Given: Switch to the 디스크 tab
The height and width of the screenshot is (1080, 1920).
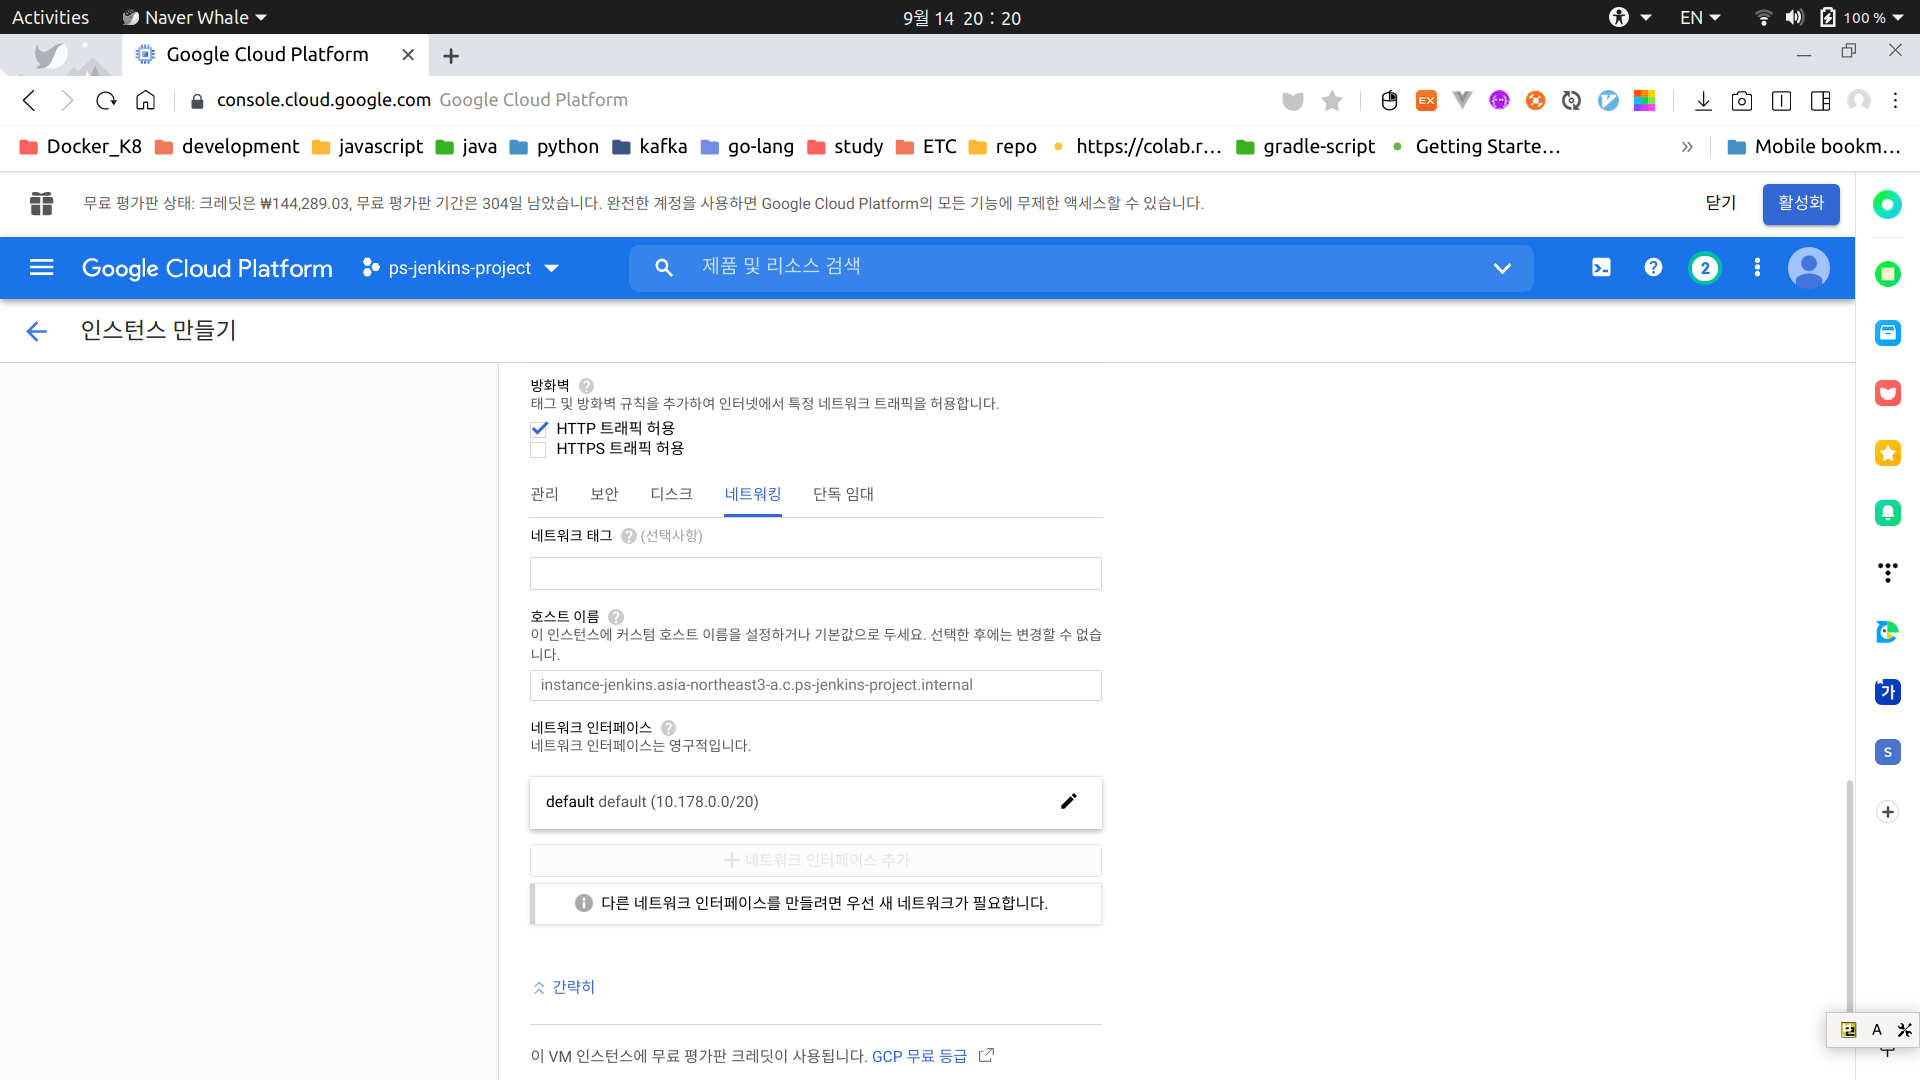Looking at the screenshot, I should (x=671, y=494).
